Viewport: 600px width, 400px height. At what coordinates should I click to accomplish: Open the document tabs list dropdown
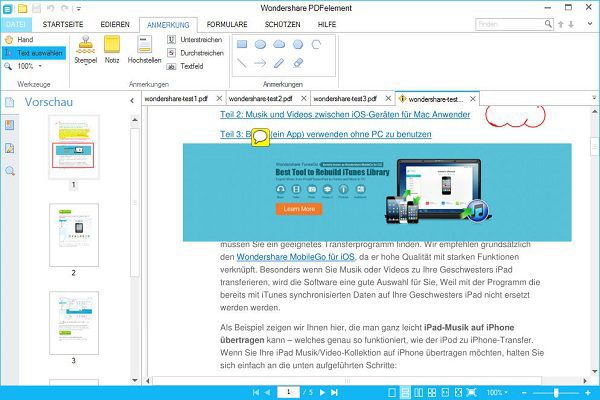[x=594, y=98]
